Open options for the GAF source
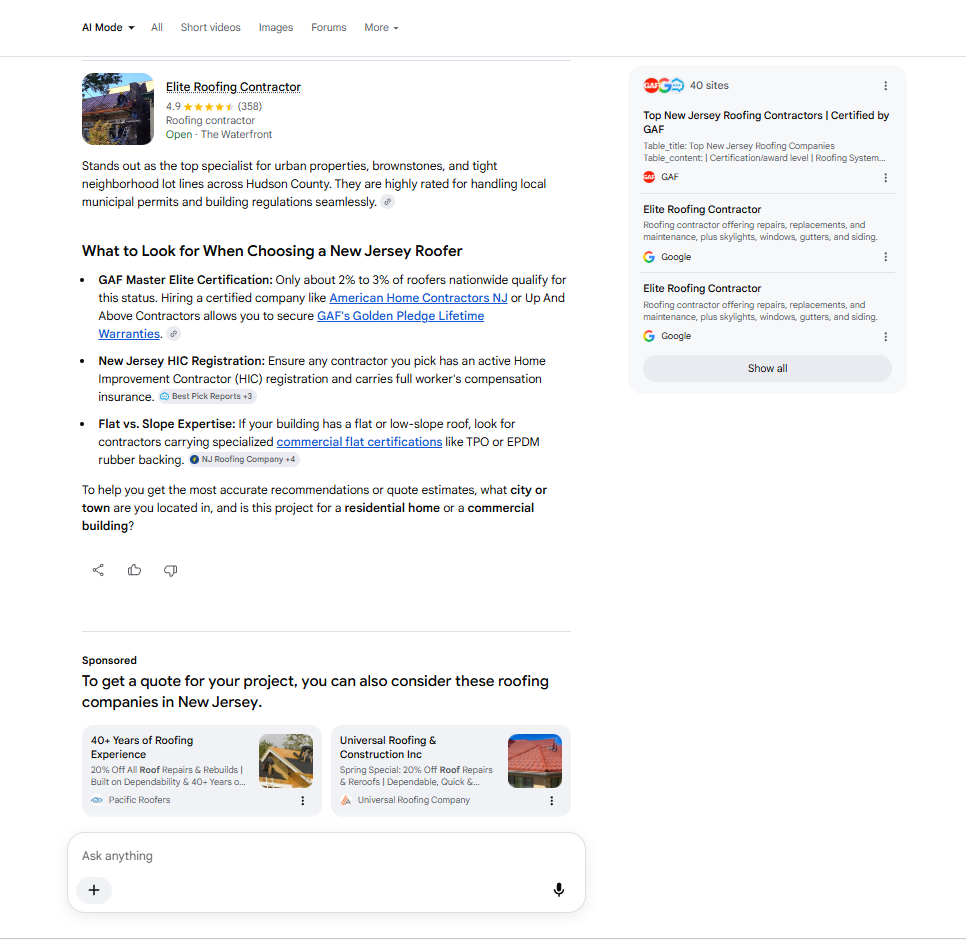The width and height of the screenshot is (966, 940). [x=885, y=177]
